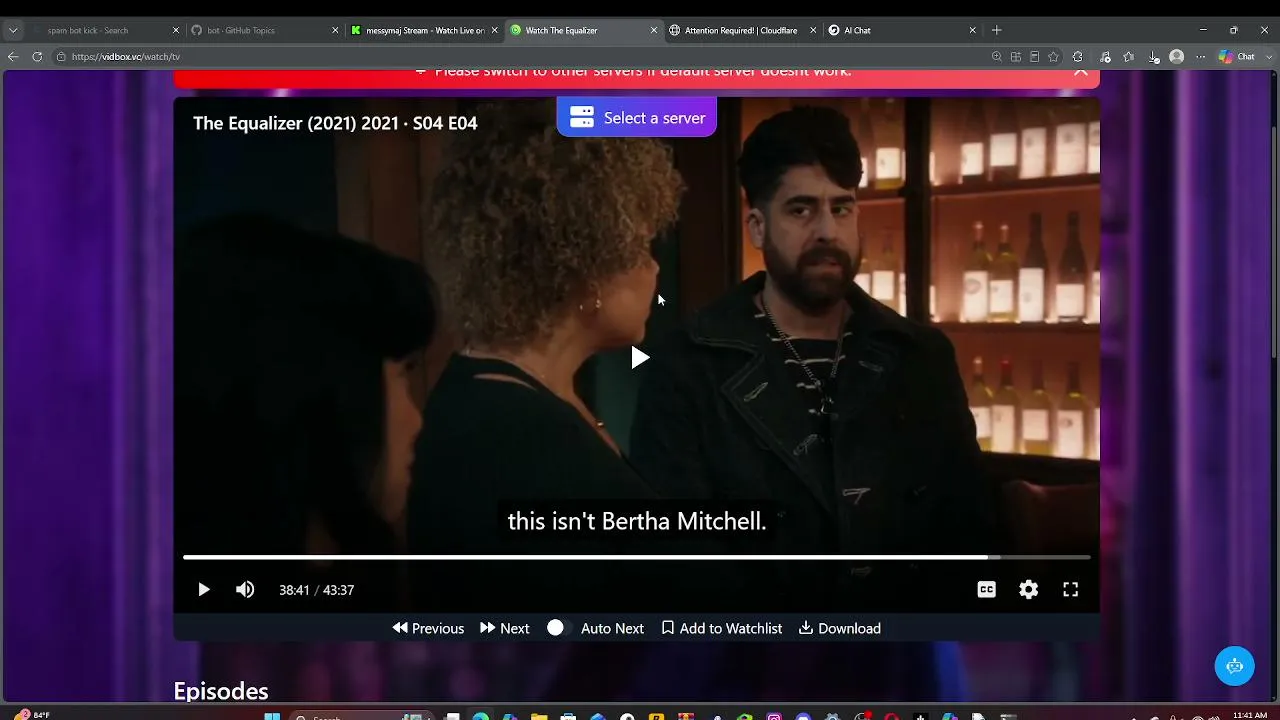Toggle closed captions (CC)

[x=986, y=590]
